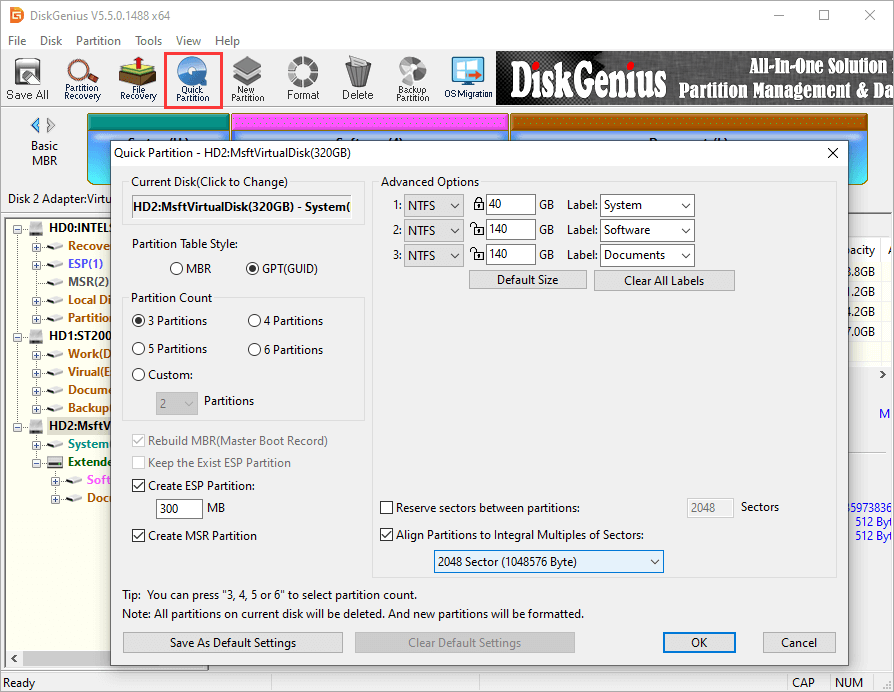Screen dimensions: 894x692
Task: Open the Backup Partition tool
Action: pyautogui.click(x=412, y=79)
